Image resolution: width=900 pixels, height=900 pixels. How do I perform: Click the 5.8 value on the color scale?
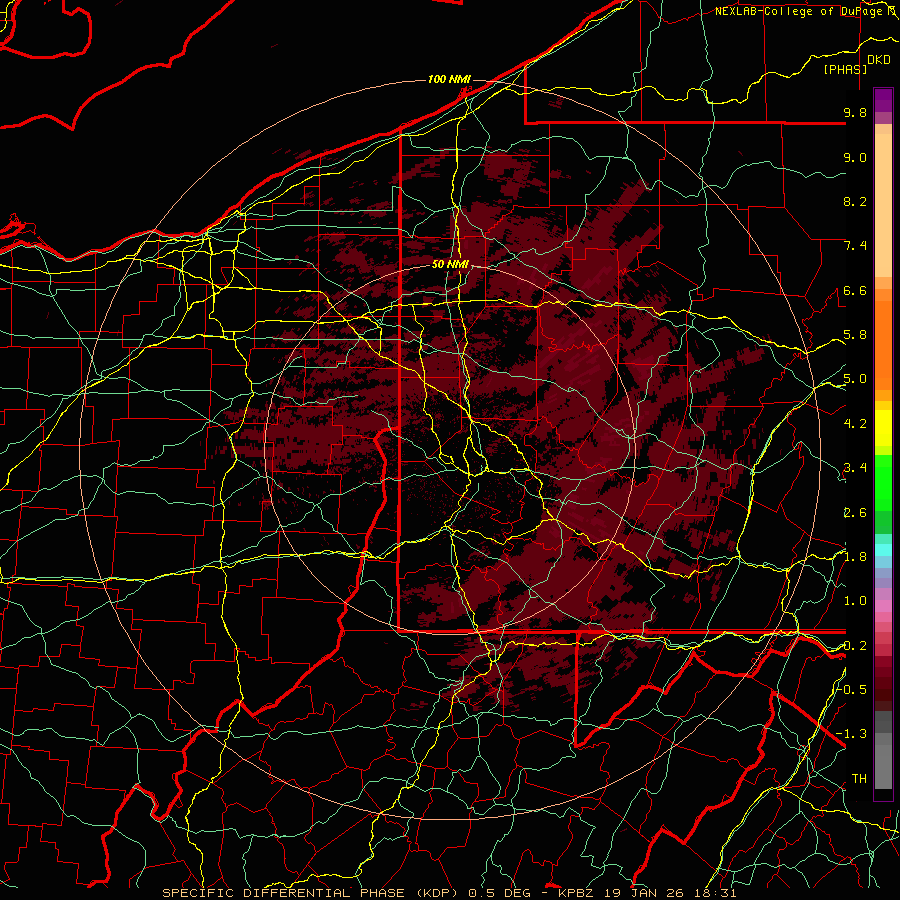click(x=855, y=335)
